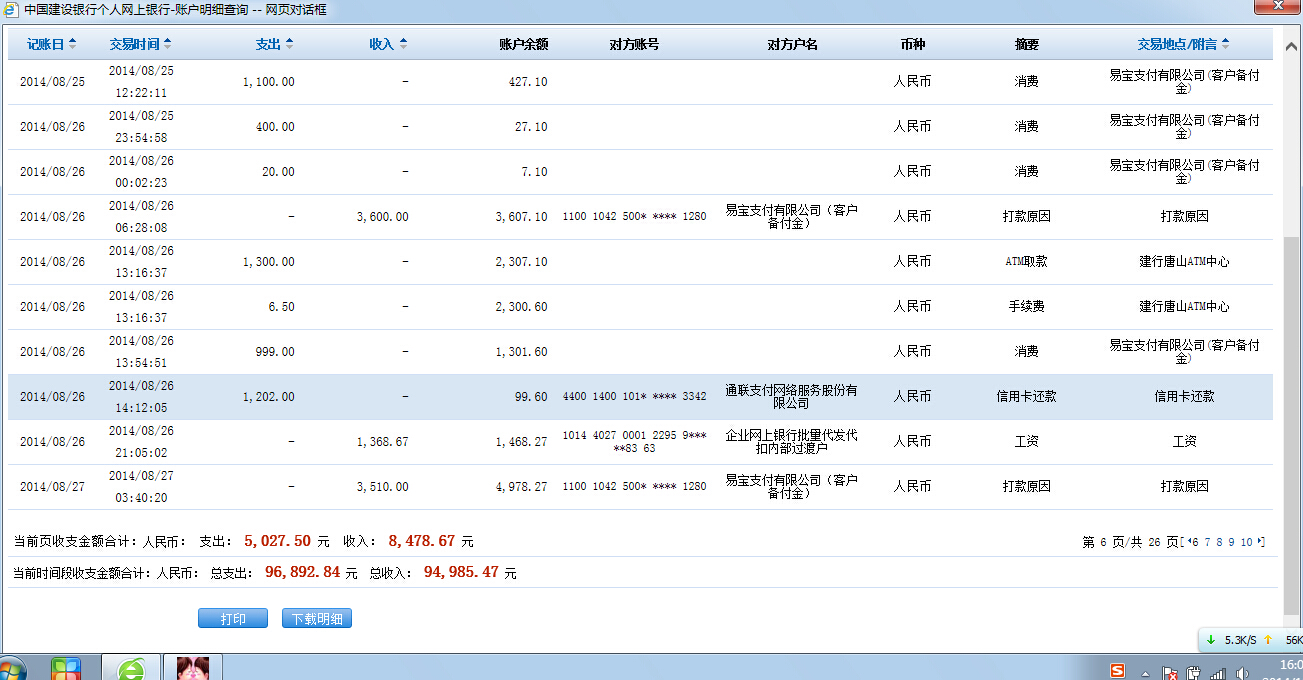Sort transactions by 交易时间 header
This screenshot has height=680, width=1303.
(x=140, y=44)
